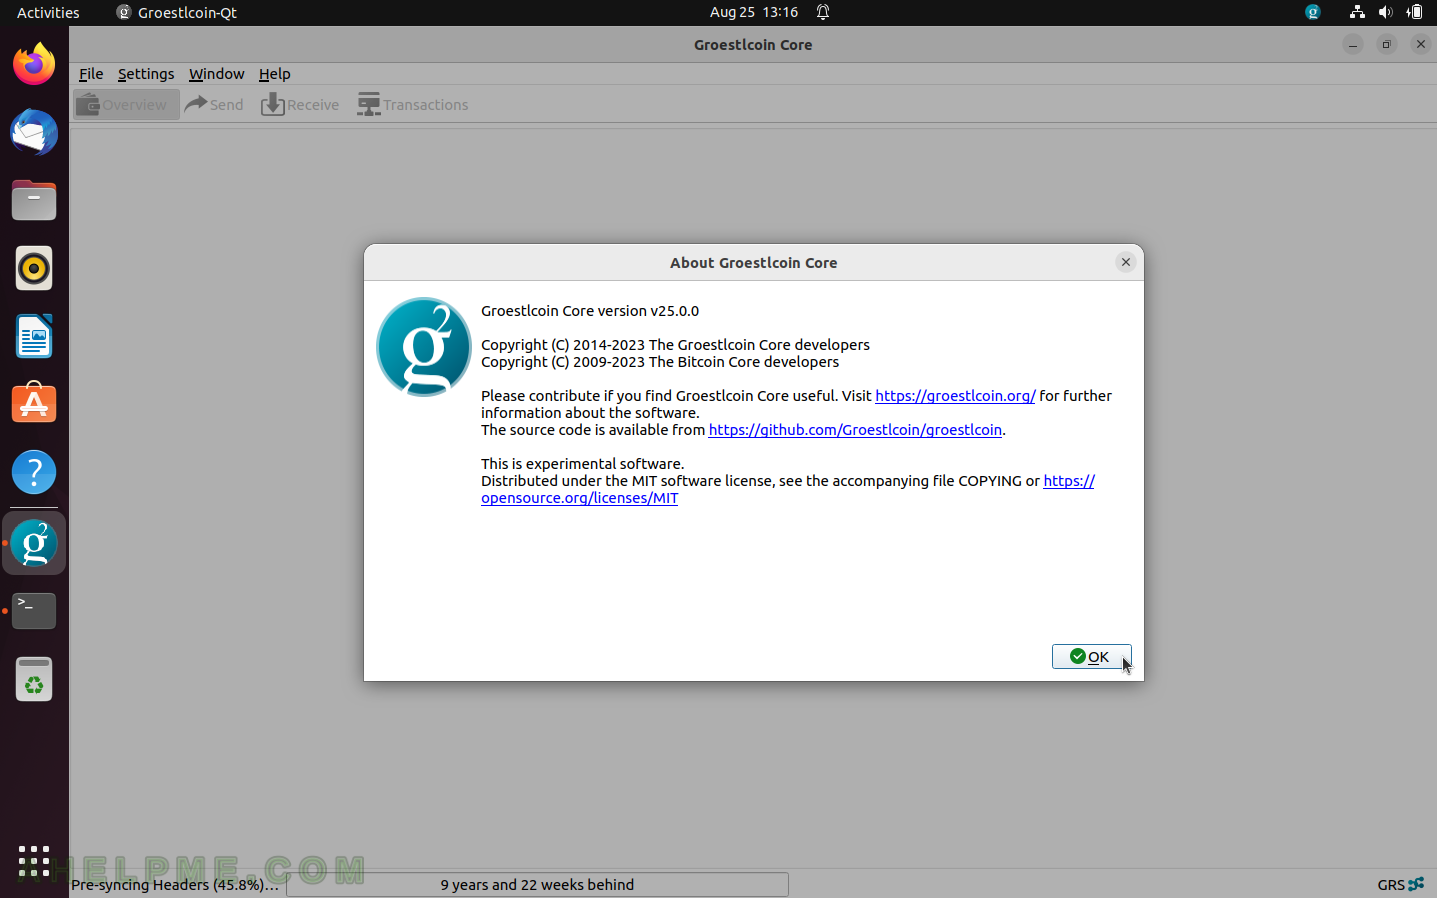Click the Bitcoin Core developers copyright line

click(660, 362)
